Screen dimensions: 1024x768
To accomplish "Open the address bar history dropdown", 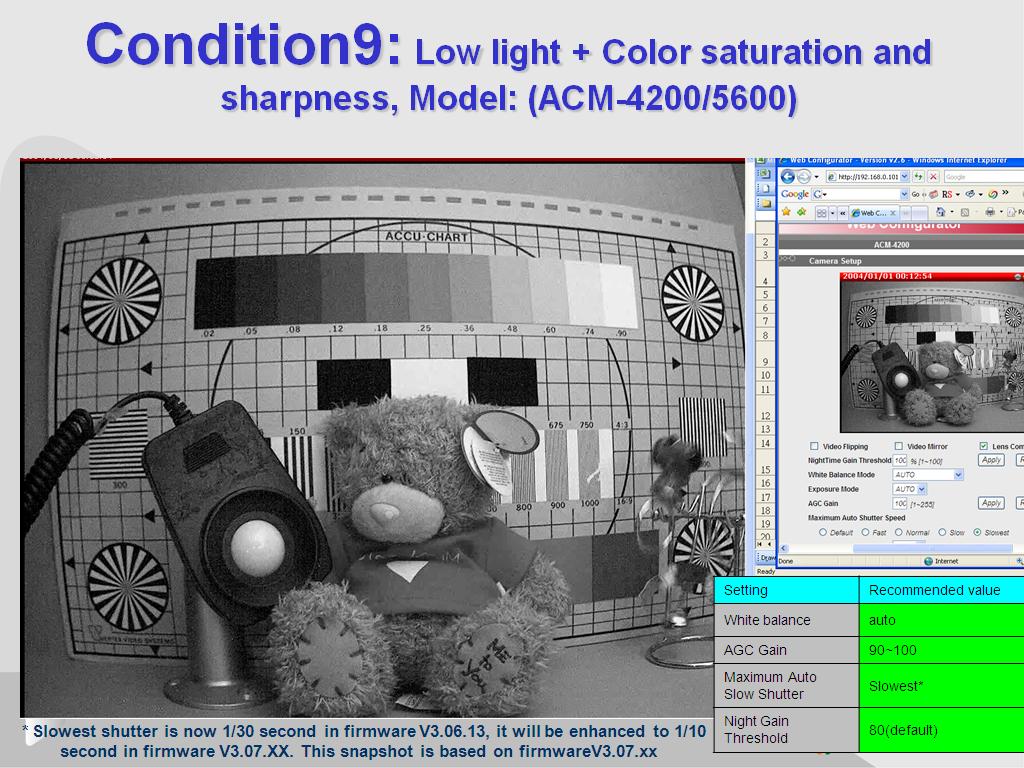I will click(904, 176).
